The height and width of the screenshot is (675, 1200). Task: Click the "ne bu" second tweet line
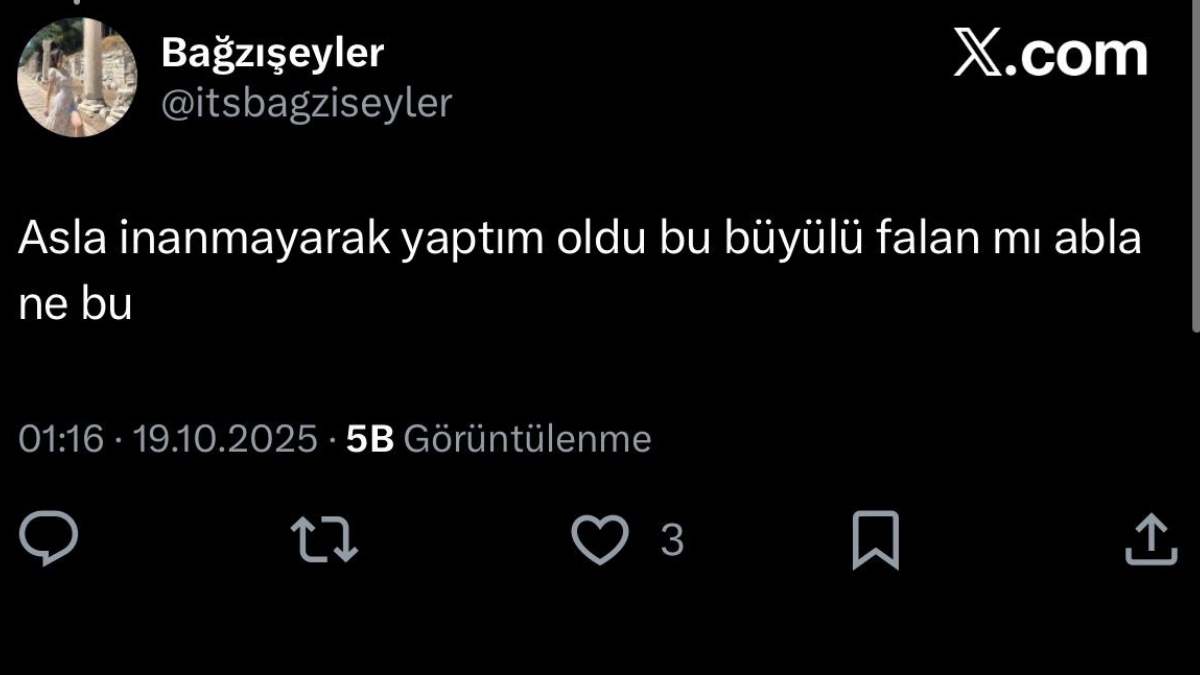[x=75, y=304]
